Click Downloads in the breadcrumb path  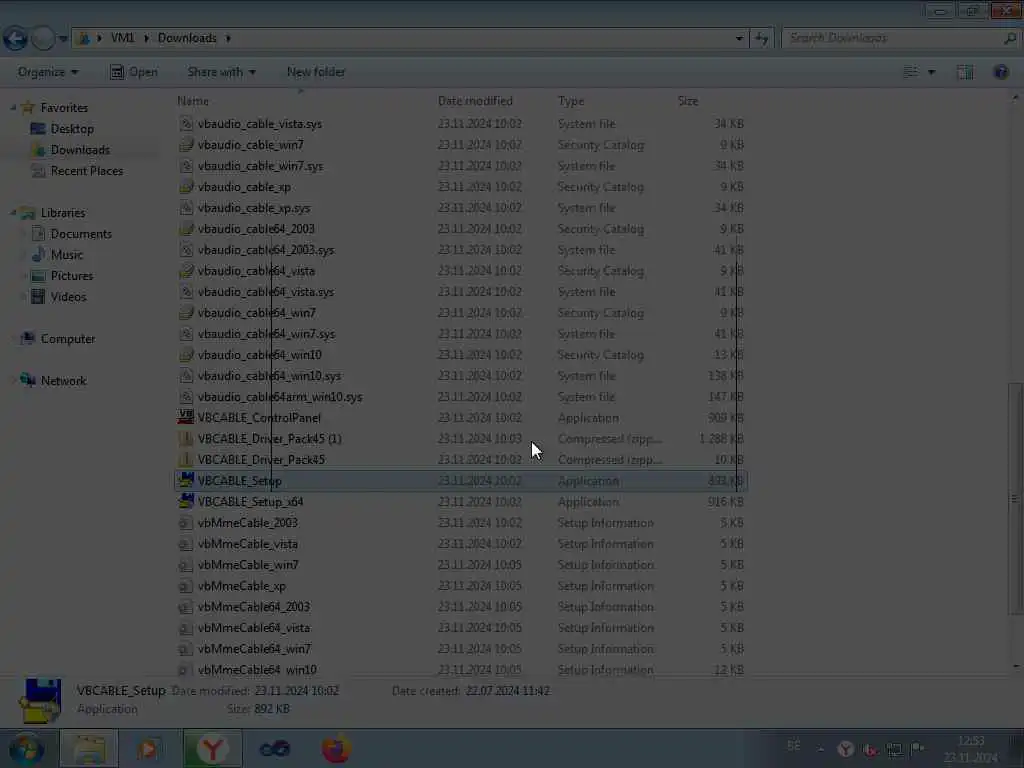187,38
